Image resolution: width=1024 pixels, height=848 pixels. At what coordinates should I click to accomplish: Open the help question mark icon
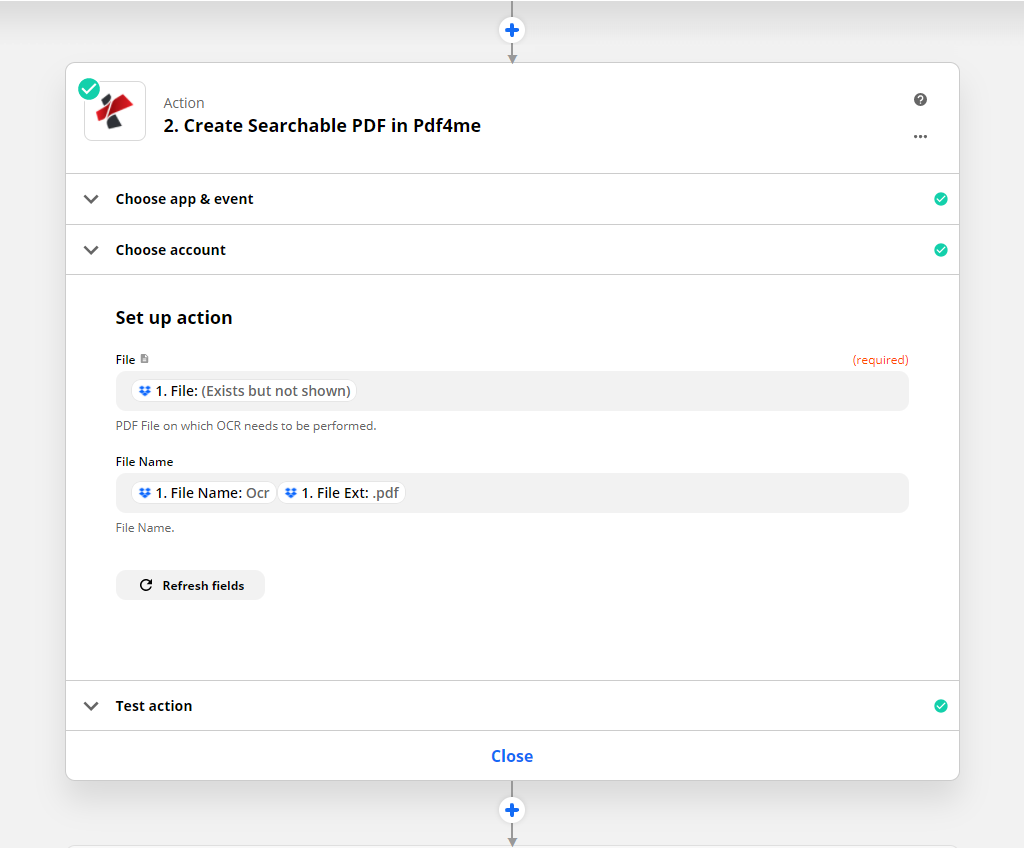[x=920, y=100]
